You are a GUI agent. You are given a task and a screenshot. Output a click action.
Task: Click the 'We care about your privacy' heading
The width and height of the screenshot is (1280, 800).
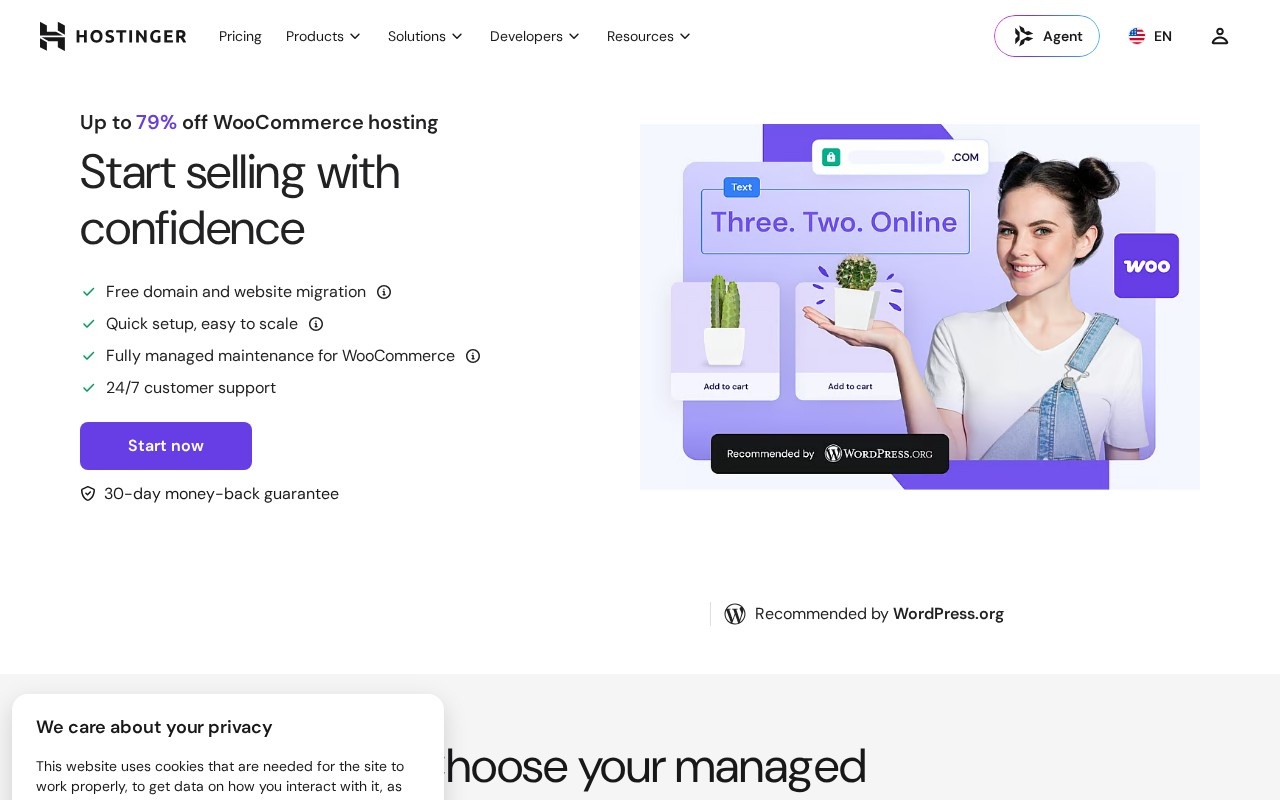point(154,728)
